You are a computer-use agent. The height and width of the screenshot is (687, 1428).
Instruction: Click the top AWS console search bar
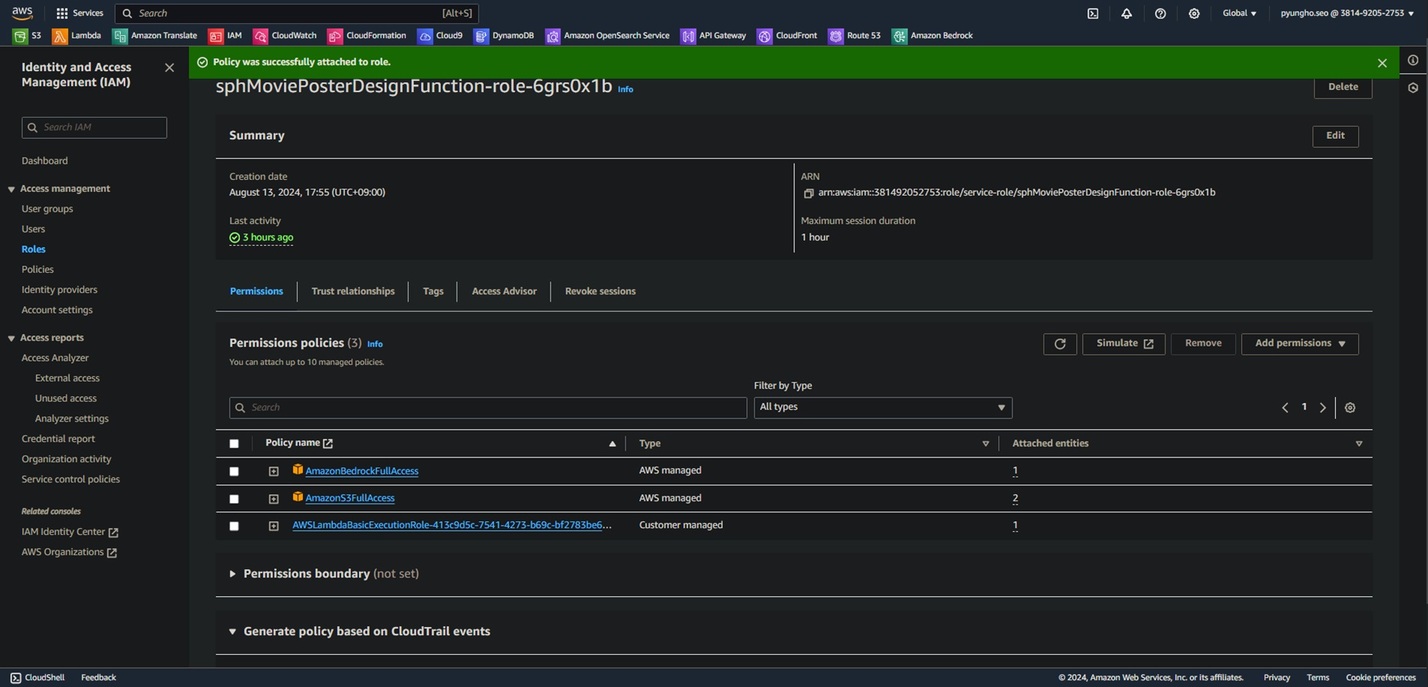click(x=297, y=13)
